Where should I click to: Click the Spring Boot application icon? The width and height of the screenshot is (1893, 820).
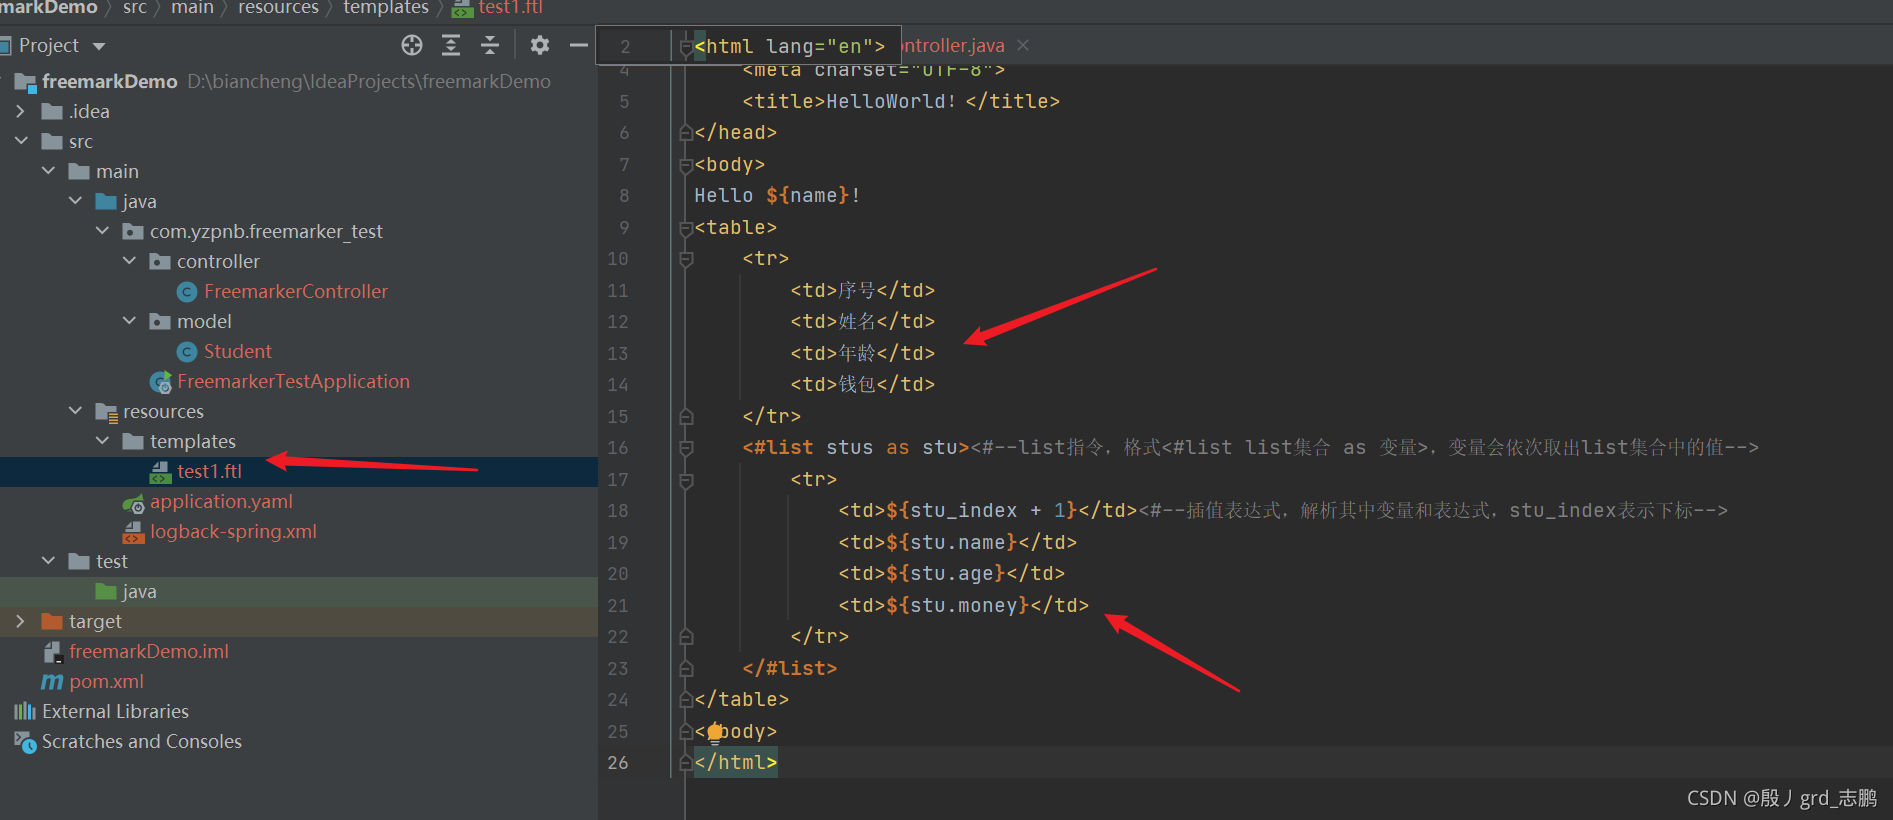161,382
